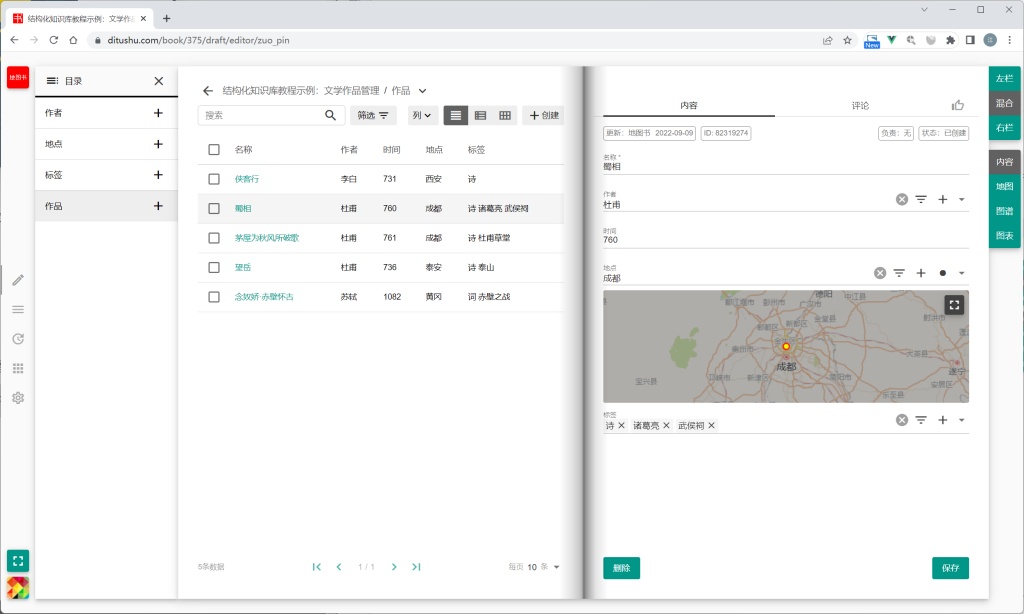Screen dimensions: 1024x614
Task: Clear all tags in 标签 field
Action: [902, 420]
